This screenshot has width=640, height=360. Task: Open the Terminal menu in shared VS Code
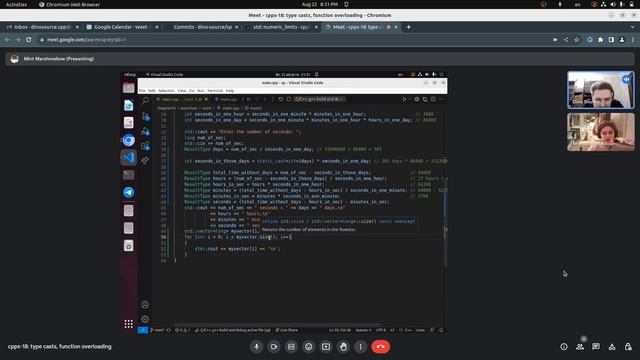pos(215,91)
